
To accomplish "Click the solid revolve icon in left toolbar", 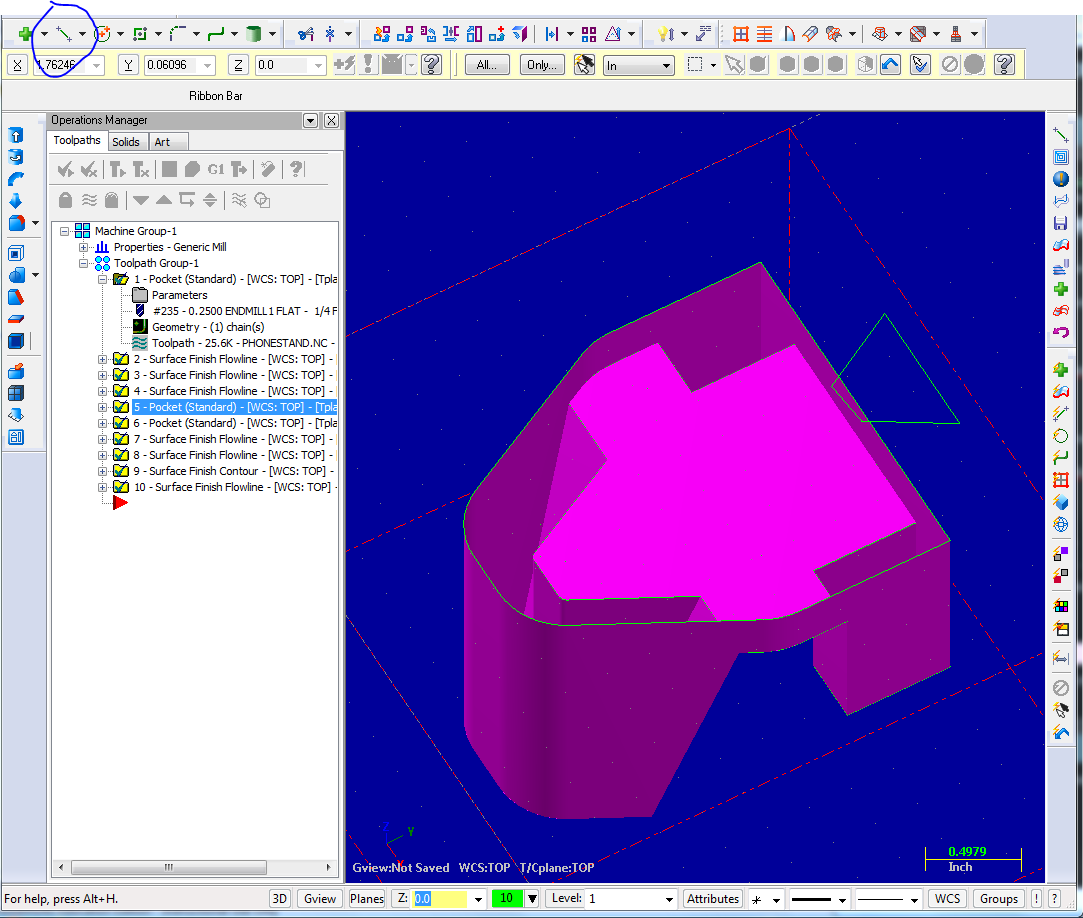I will click(x=16, y=157).
